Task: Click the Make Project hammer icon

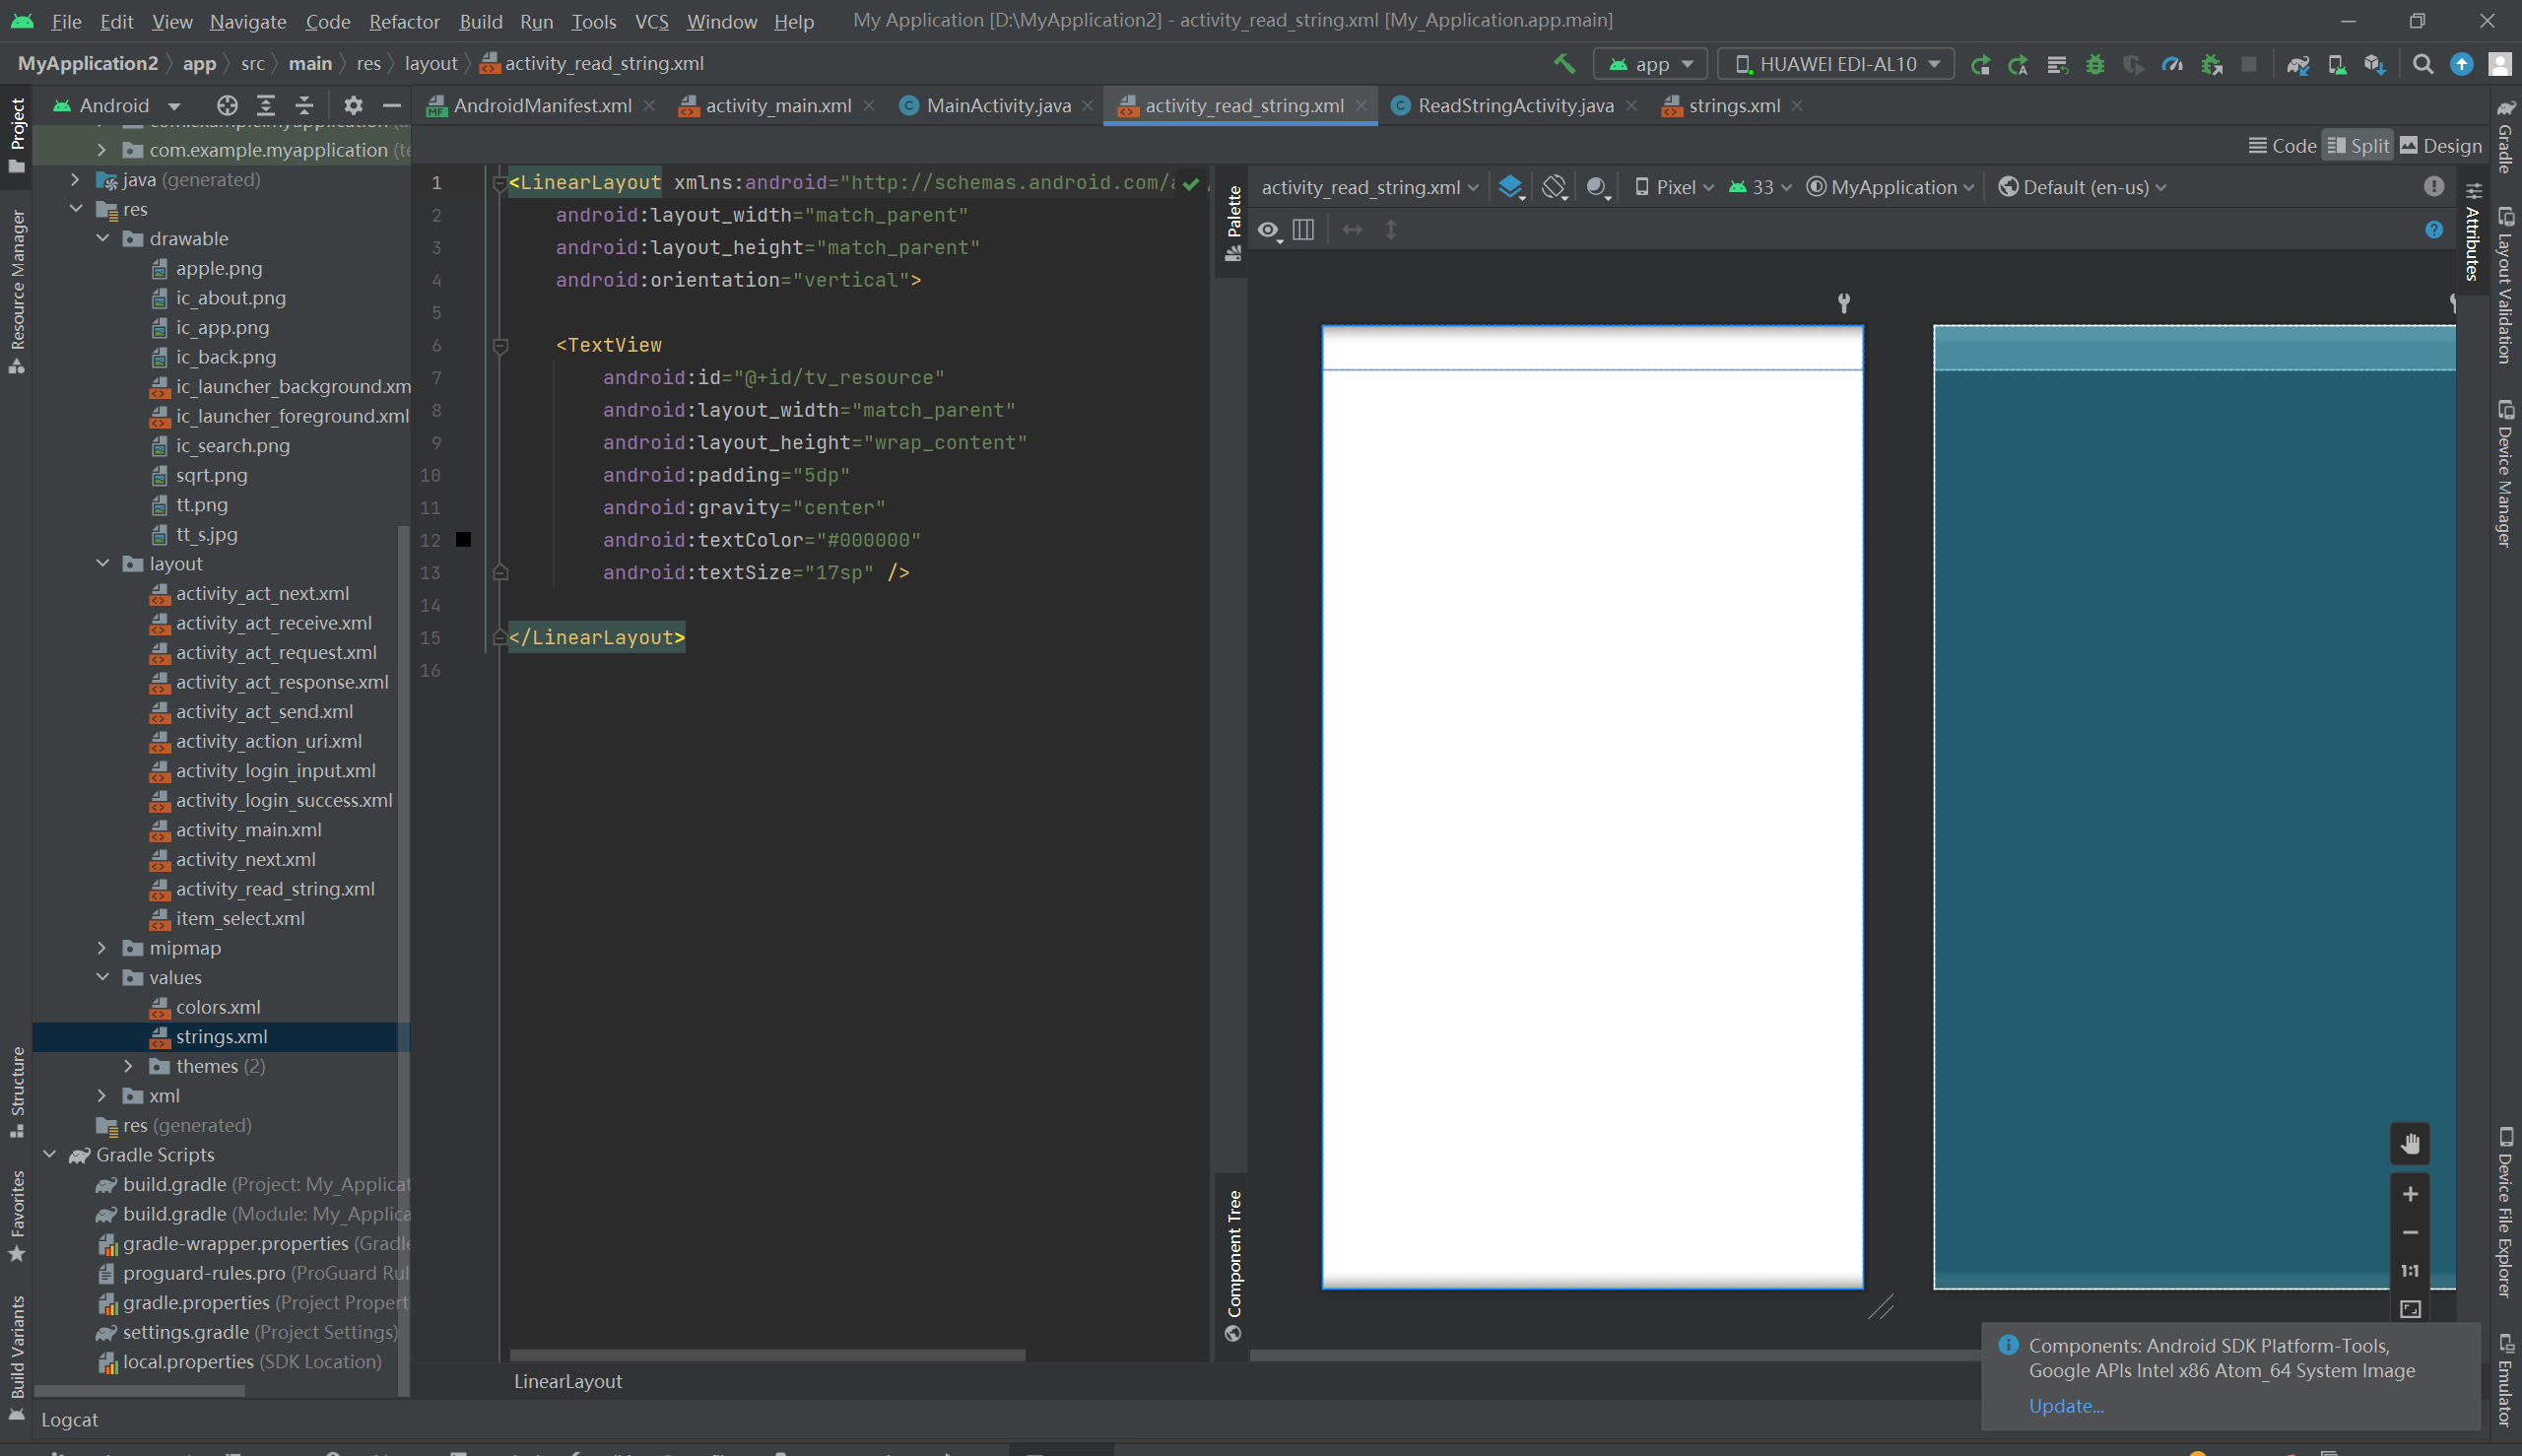Action: [x=1564, y=64]
